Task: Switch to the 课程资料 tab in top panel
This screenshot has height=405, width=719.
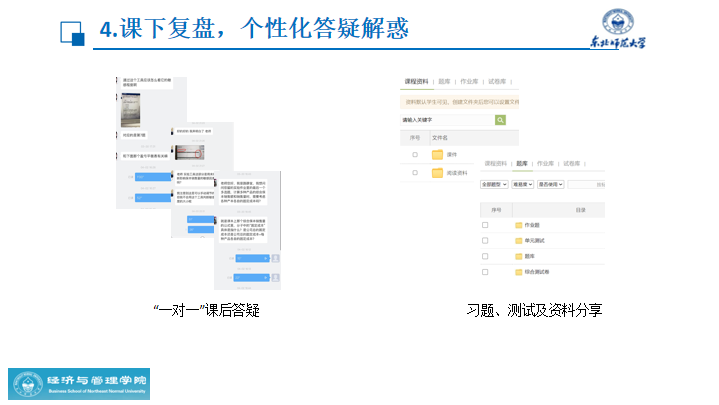Action: pyautogui.click(x=416, y=81)
